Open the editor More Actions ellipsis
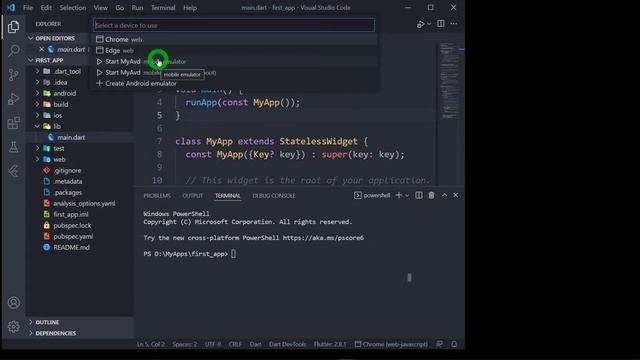The width and height of the screenshot is (640, 360). pos(454,24)
